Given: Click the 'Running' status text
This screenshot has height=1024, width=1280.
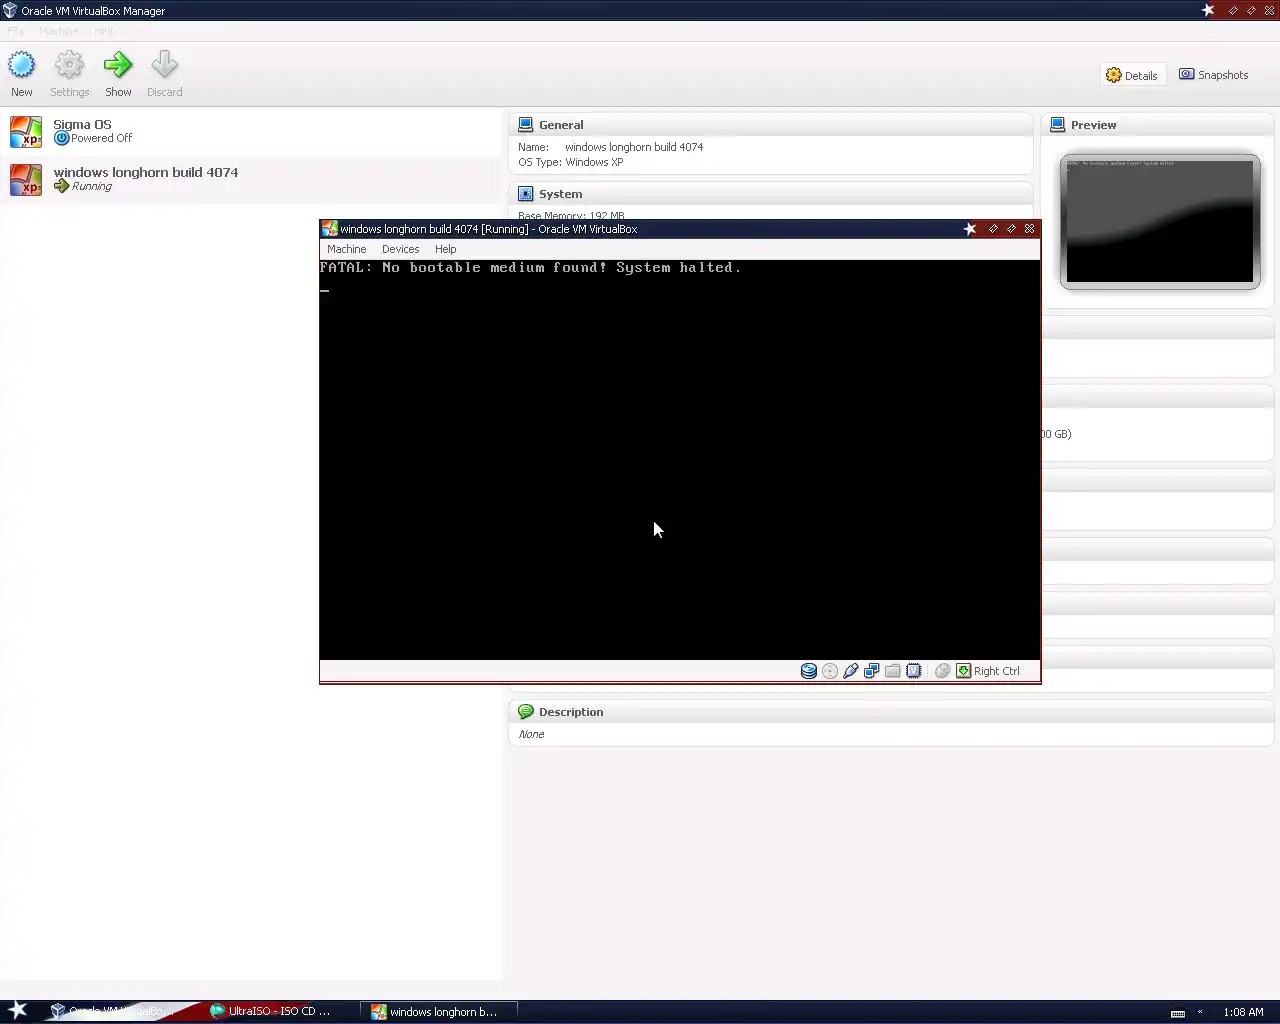Looking at the screenshot, I should [x=92, y=186].
